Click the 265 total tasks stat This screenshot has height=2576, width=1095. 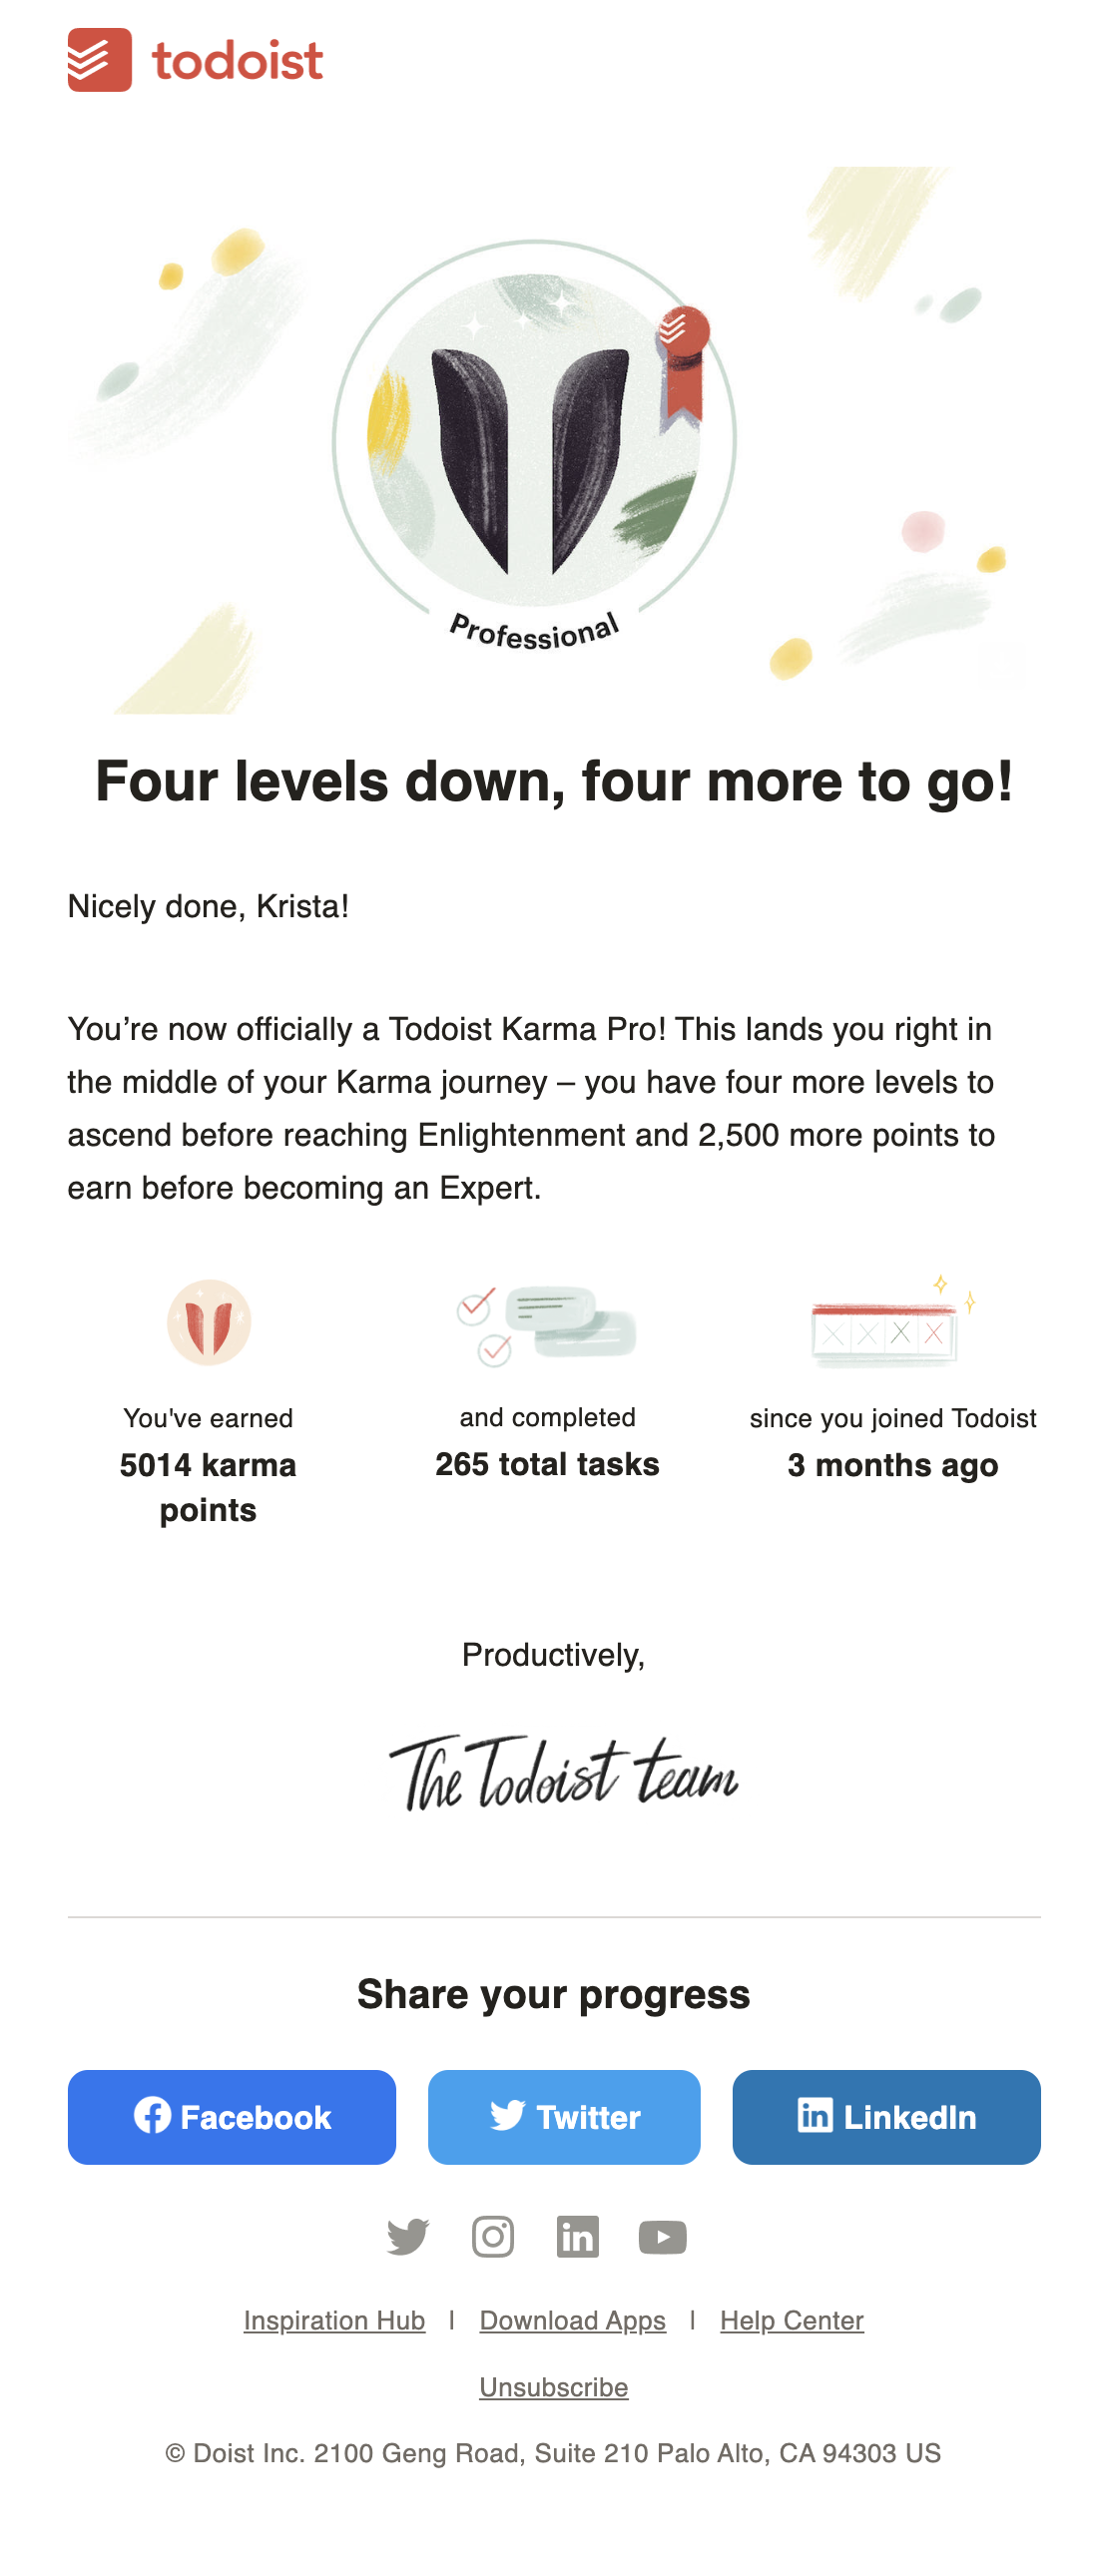pos(547,1464)
